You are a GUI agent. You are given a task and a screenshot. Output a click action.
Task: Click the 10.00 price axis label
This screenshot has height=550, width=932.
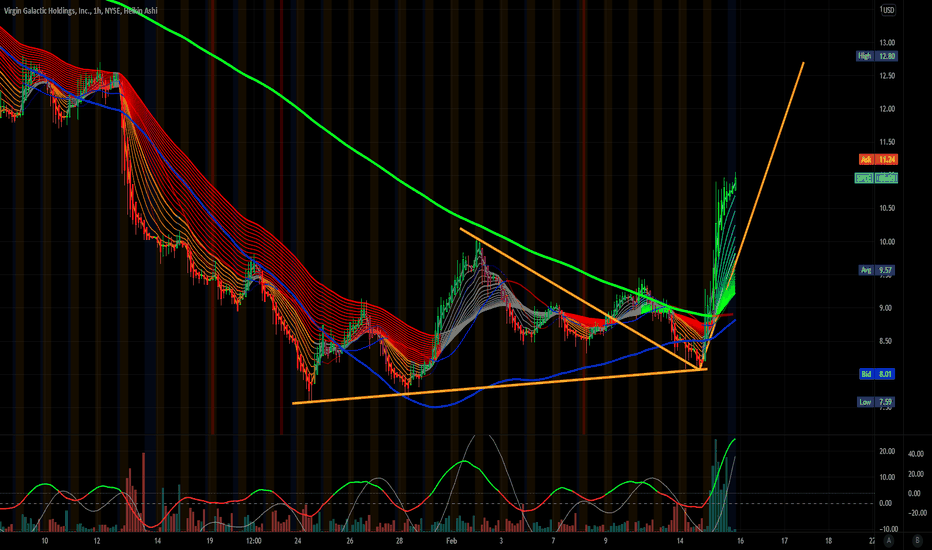(887, 242)
